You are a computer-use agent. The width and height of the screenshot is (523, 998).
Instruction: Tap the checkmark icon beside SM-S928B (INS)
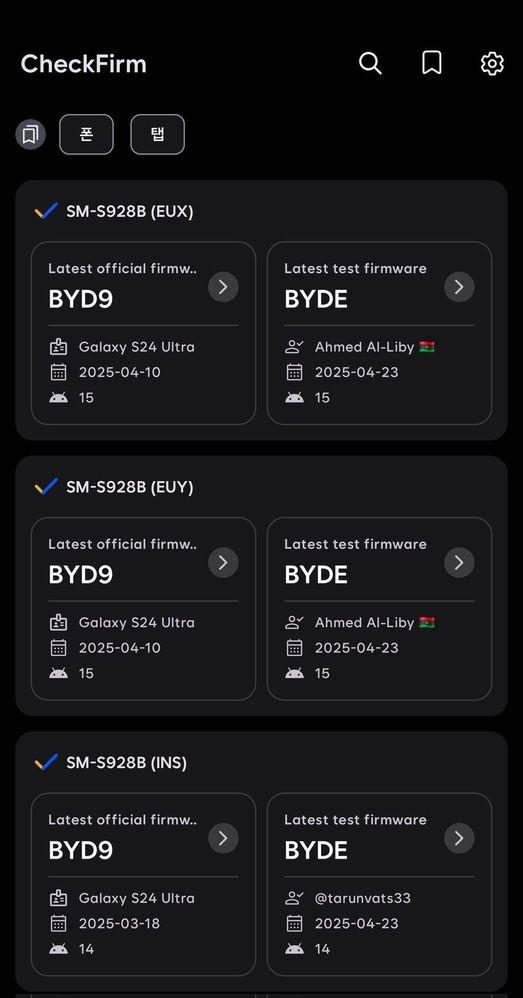pyautogui.click(x=46, y=763)
